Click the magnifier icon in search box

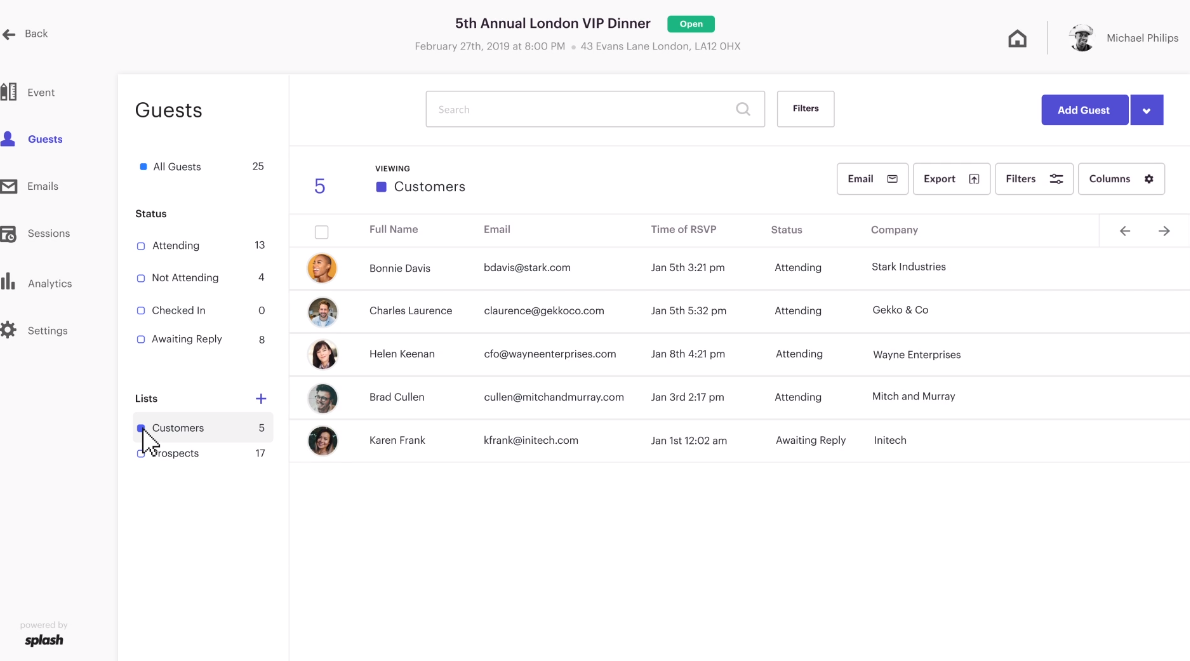point(743,109)
